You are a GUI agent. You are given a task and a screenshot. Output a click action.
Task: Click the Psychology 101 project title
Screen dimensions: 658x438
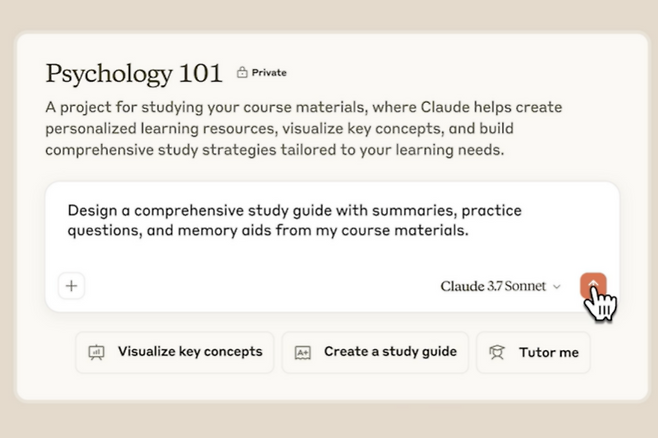[x=134, y=74]
